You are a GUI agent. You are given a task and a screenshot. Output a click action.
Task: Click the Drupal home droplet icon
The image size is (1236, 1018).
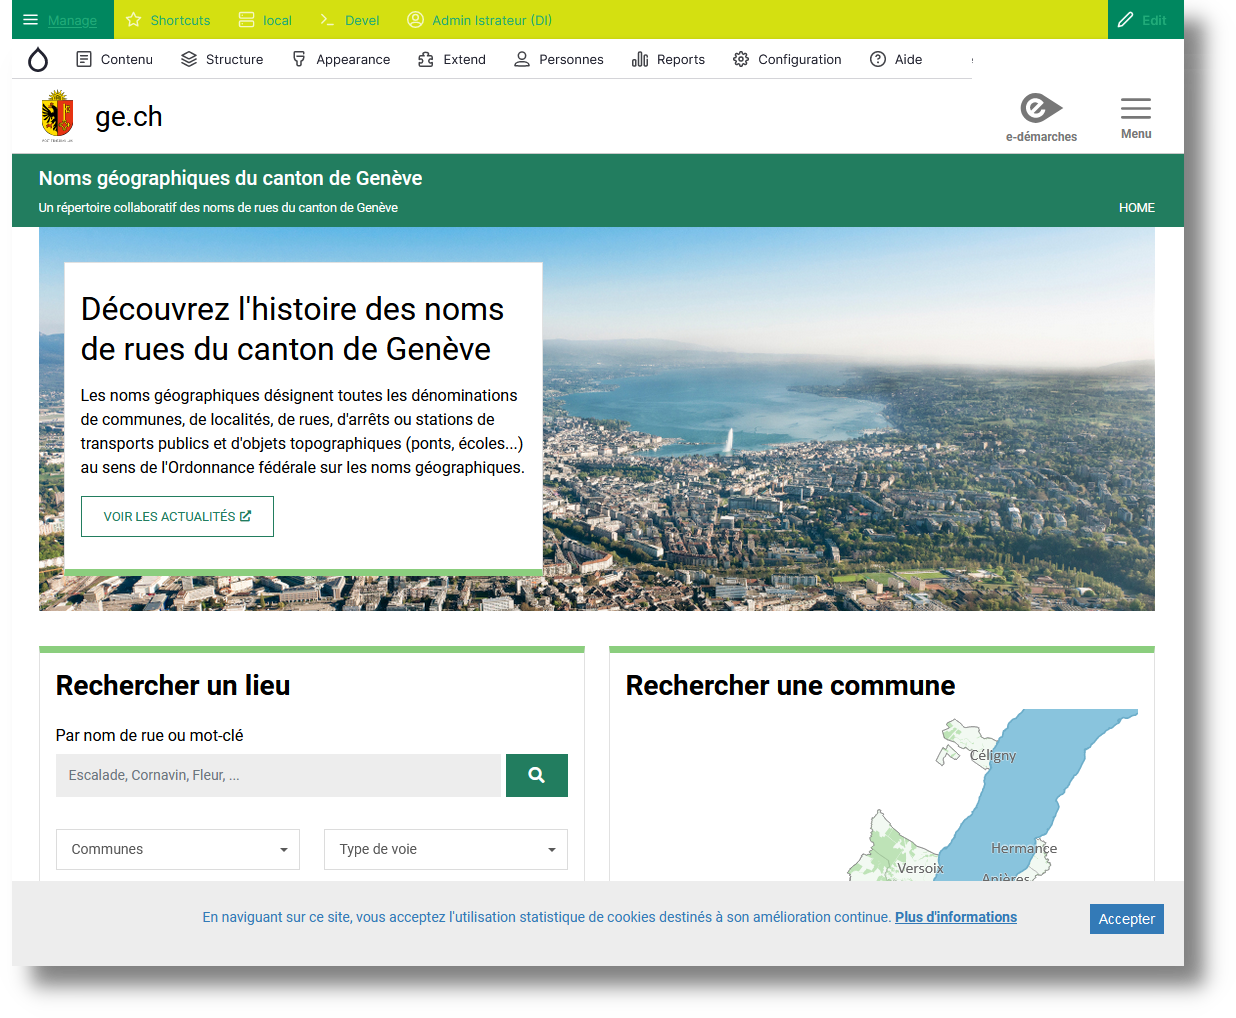click(38, 59)
